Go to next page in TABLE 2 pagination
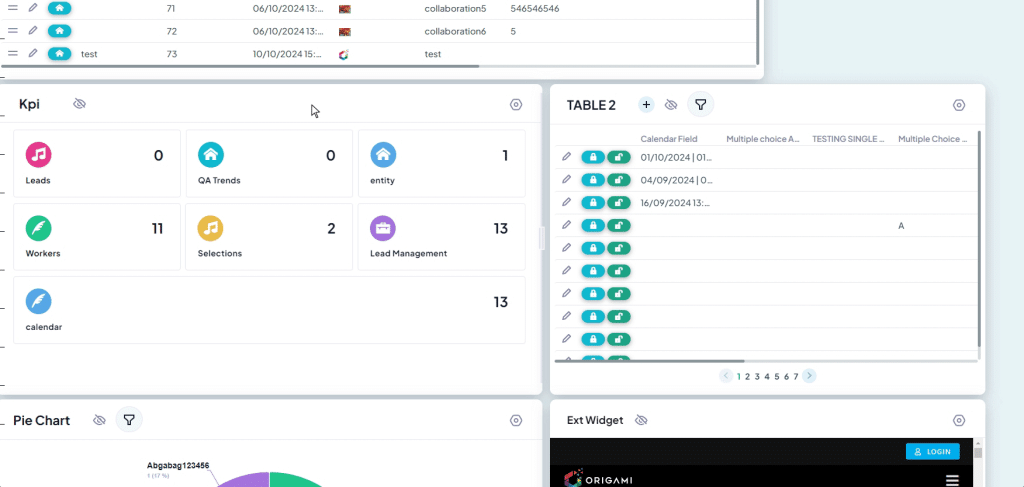This screenshot has width=1024, height=487. pyautogui.click(x=809, y=375)
